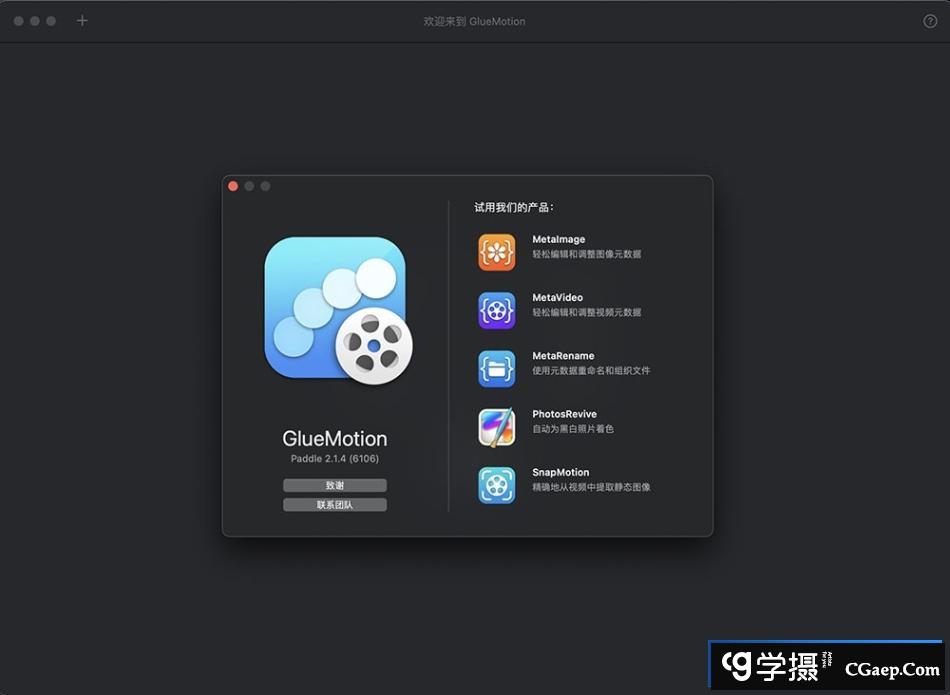Click the PhotosRevive product name
This screenshot has width=950, height=695.
click(x=566, y=413)
